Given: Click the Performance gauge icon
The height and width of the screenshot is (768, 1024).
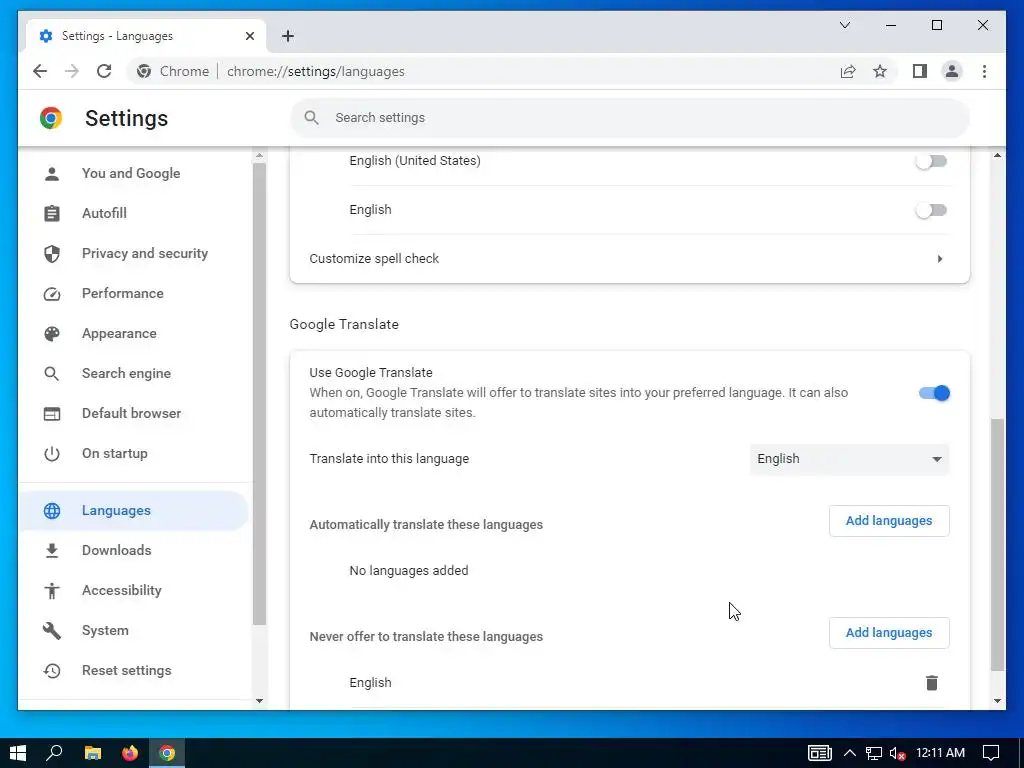Looking at the screenshot, I should coord(52,294).
